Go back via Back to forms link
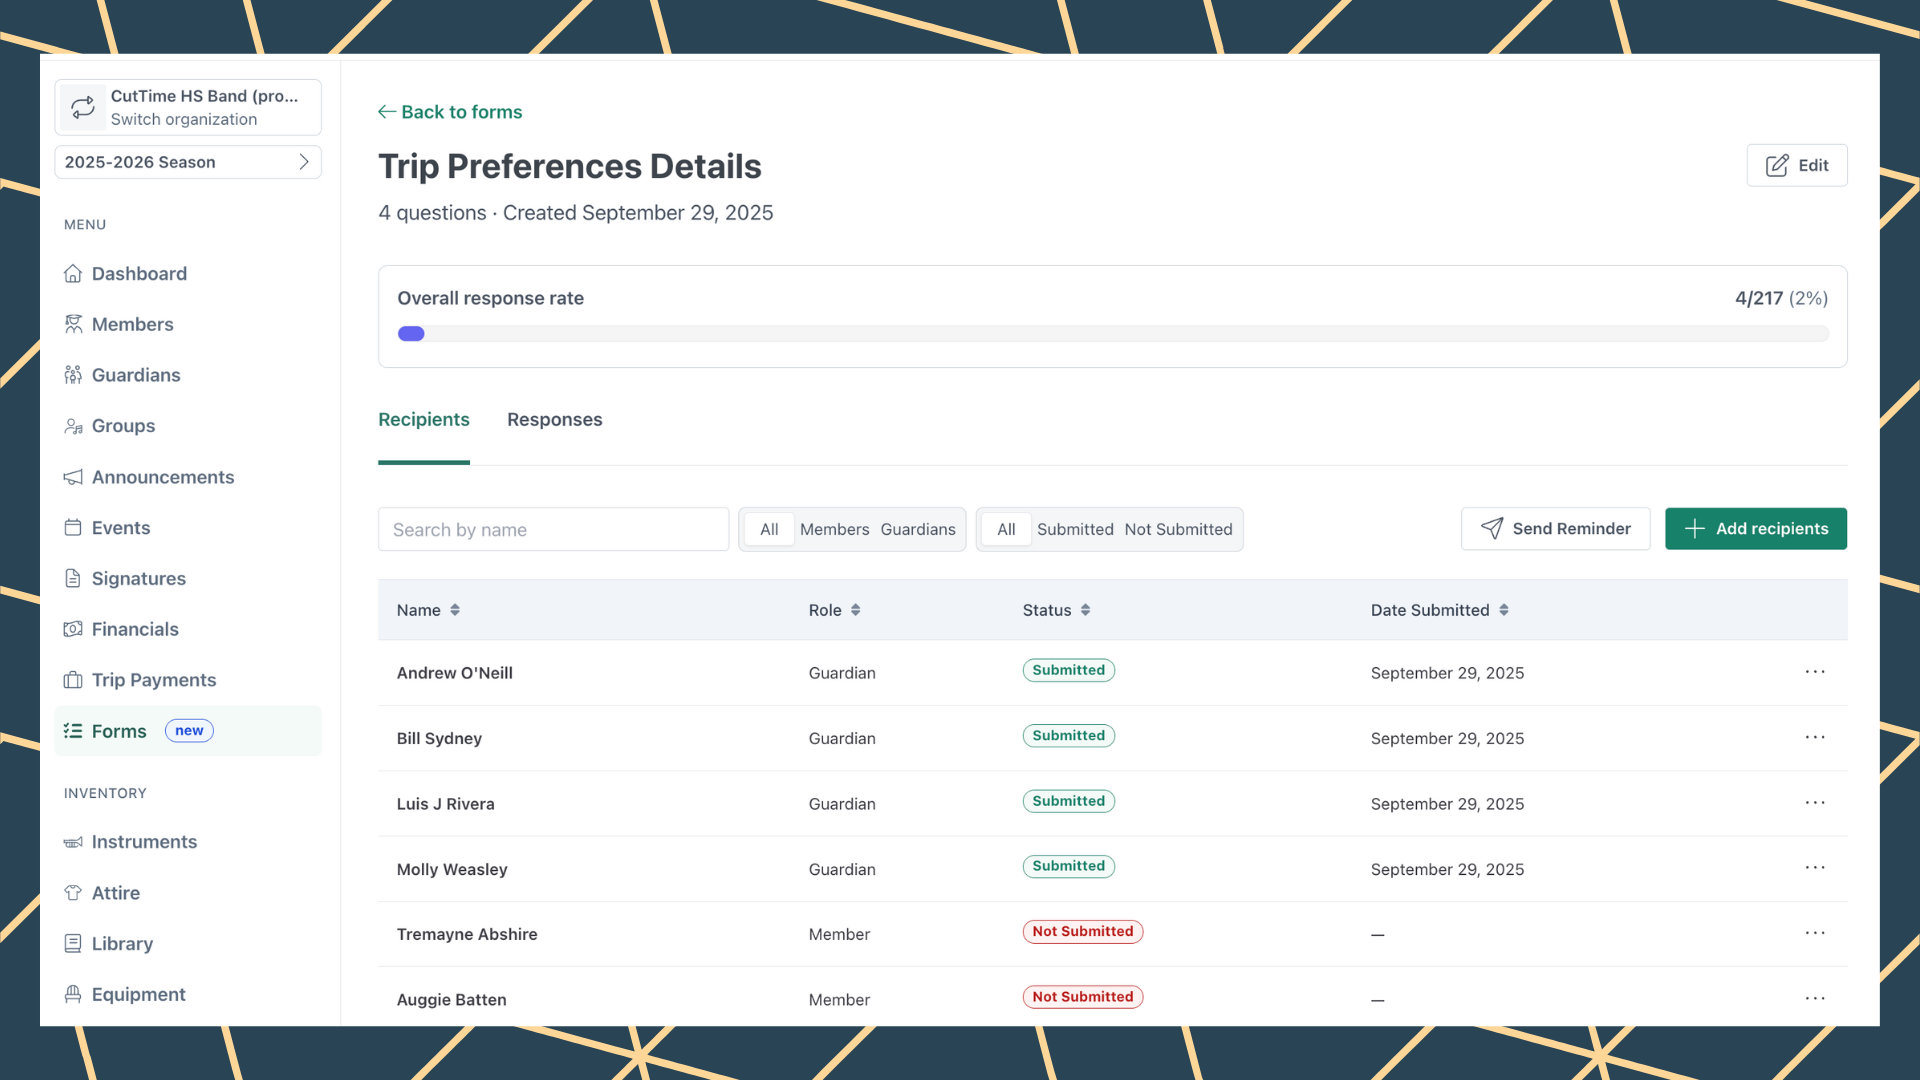The height and width of the screenshot is (1080, 1920). tap(450, 112)
